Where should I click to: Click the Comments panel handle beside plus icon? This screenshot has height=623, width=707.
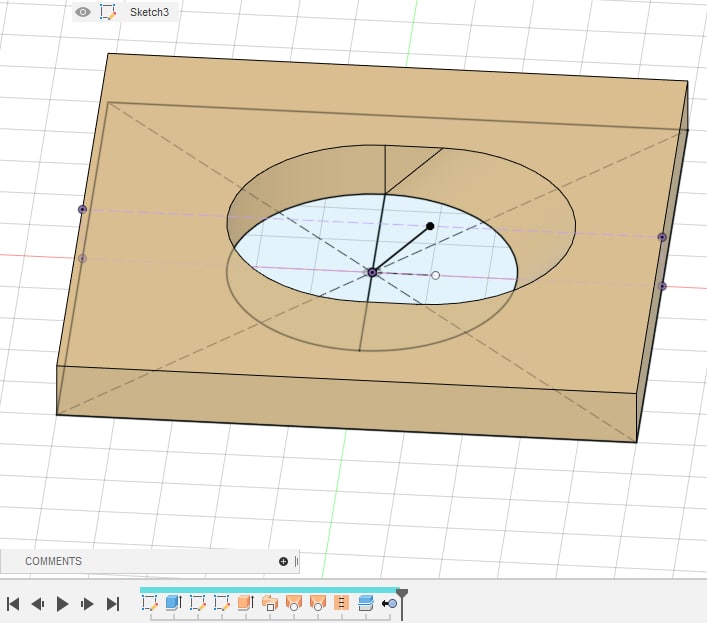296,561
